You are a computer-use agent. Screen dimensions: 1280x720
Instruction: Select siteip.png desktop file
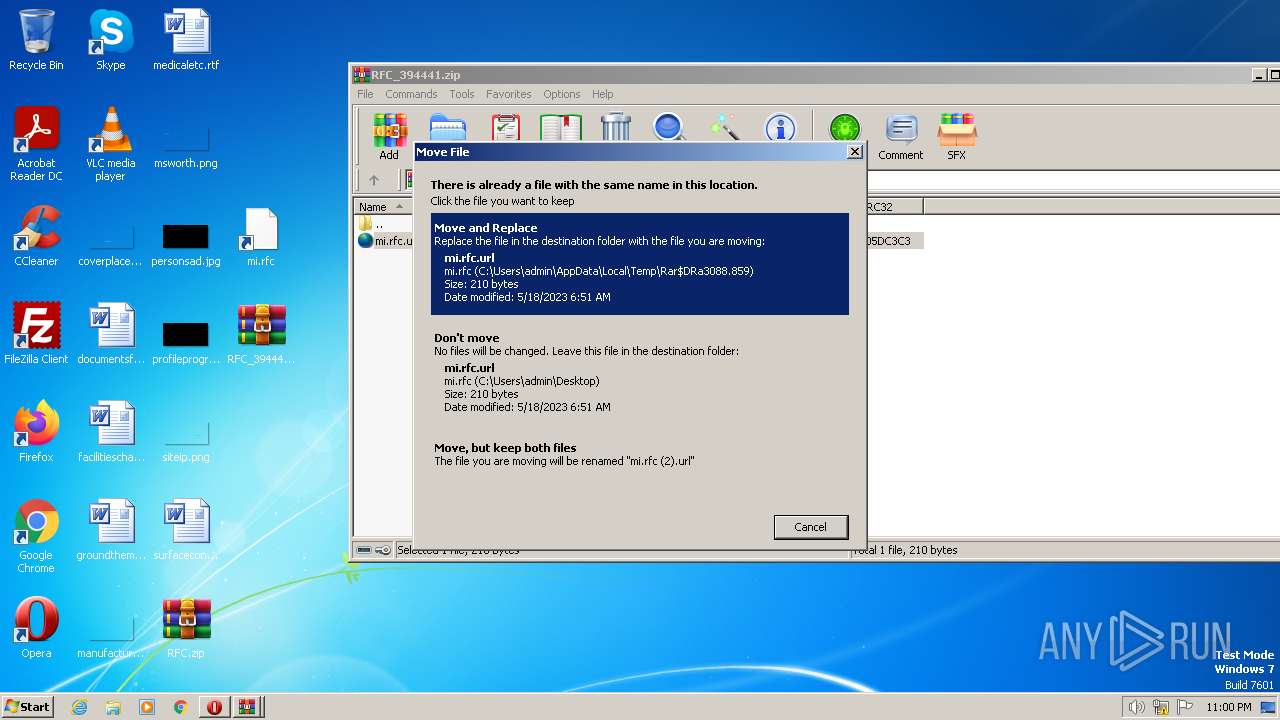186,440
